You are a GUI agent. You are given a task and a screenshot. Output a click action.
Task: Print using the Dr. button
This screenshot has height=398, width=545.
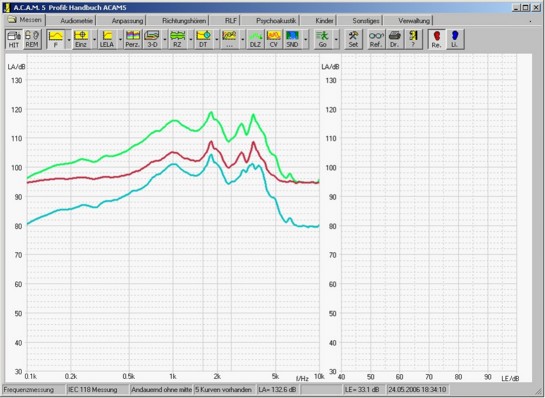pos(394,39)
